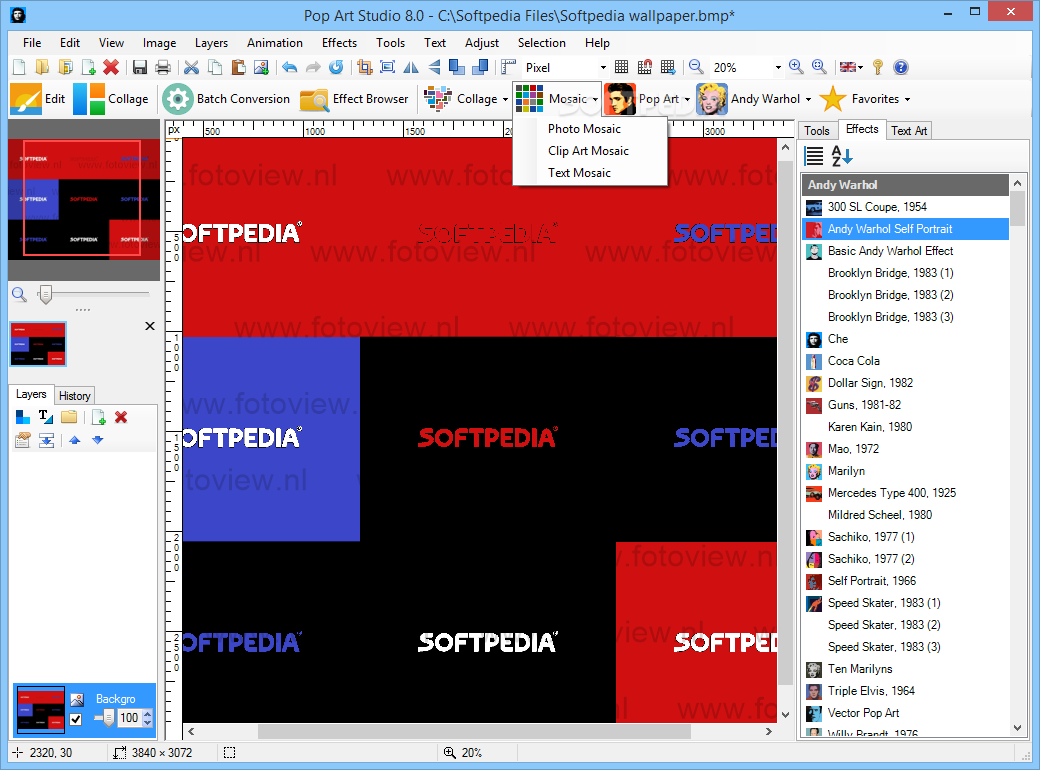This screenshot has width=1040, height=770.
Task: Toggle the ruler display icon
Action: tap(508, 67)
